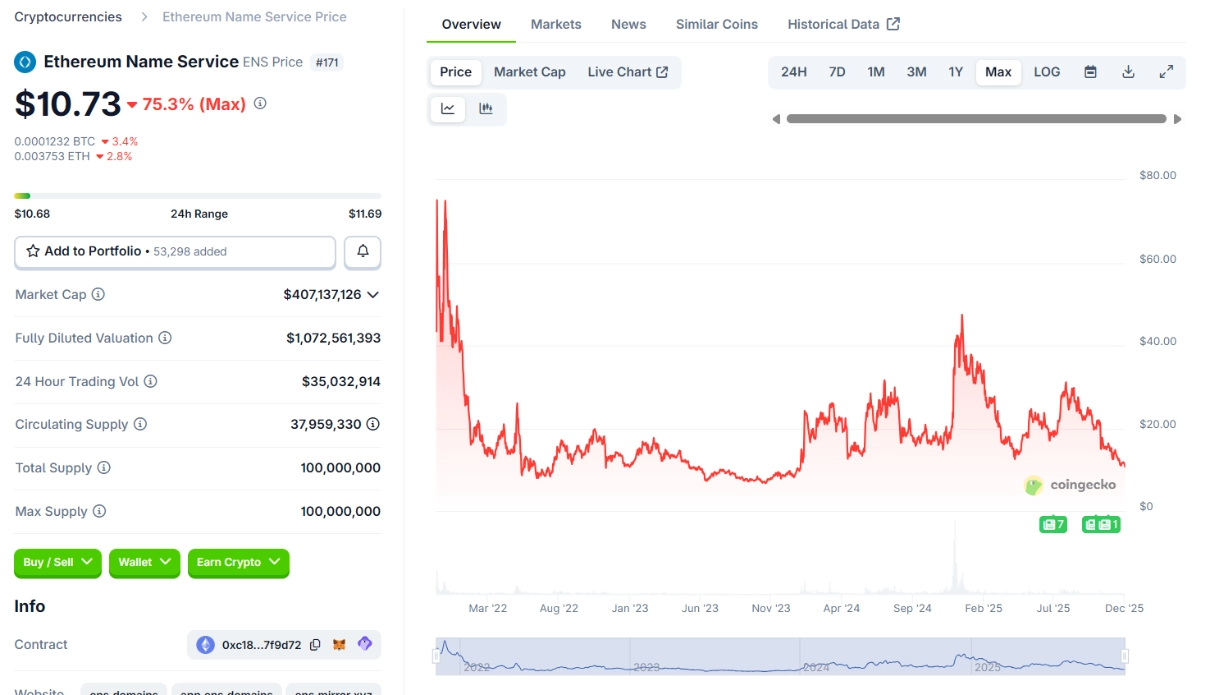This screenshot has height=695, width=1210.
Task: Open the calendar date range picker
Action: (1090, 72)
